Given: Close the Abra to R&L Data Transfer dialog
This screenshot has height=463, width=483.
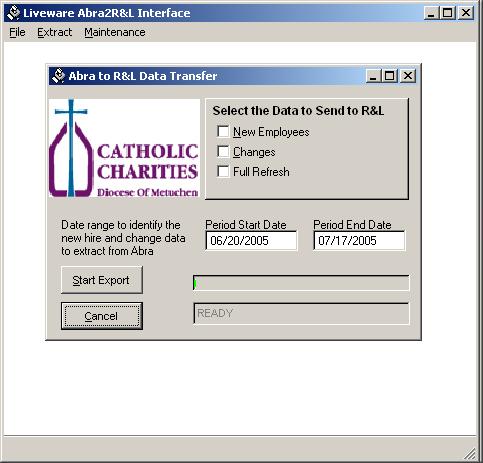Looking at the screenshot, I should click(x=408, y=76).
